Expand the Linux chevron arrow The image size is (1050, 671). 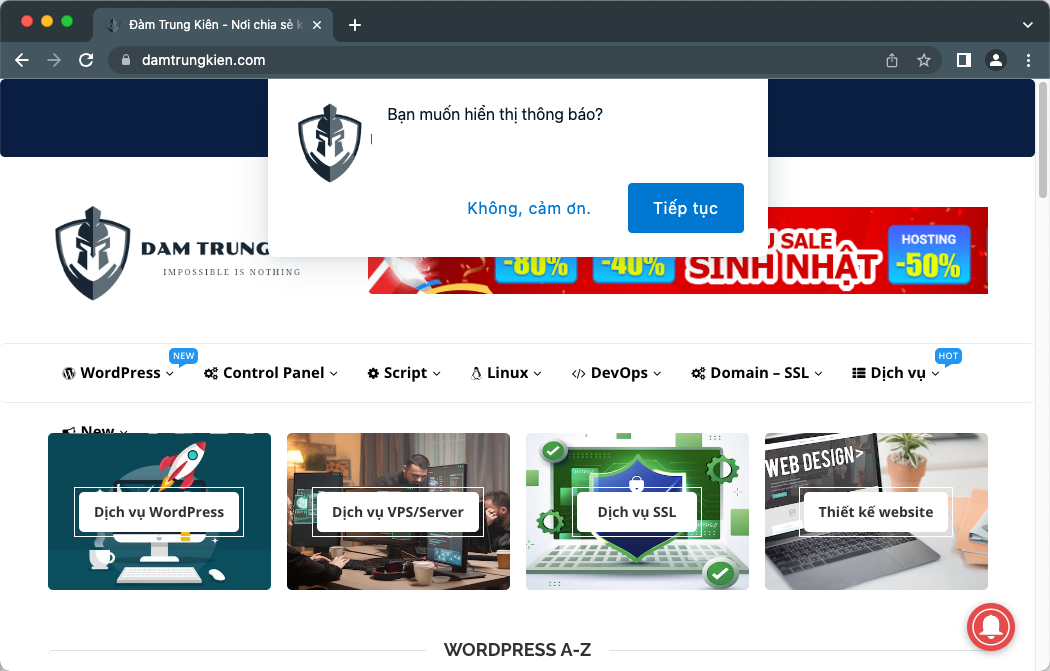tap(537, 374)
